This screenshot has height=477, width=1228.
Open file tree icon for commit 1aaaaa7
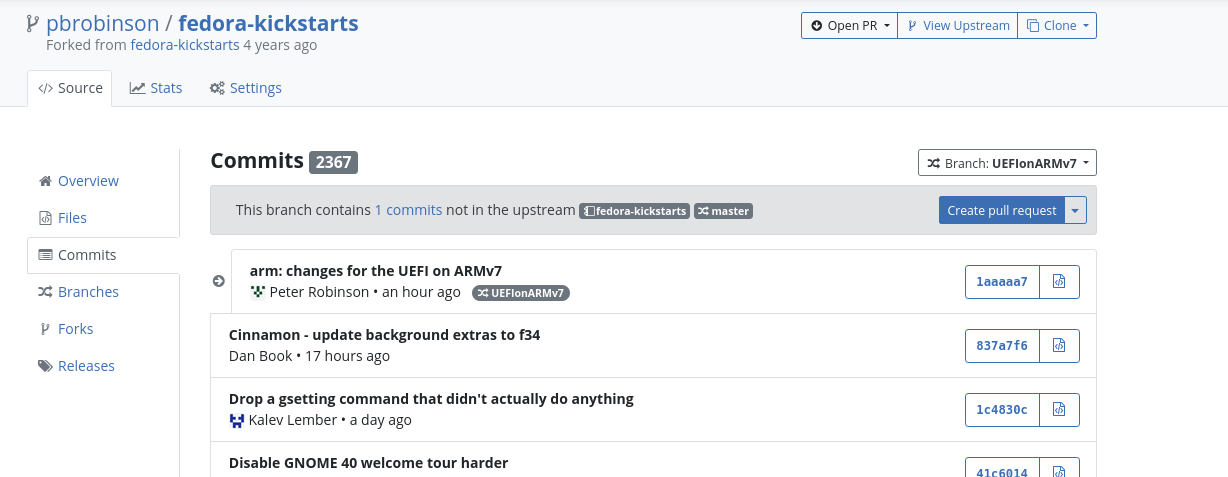click(x=1060, y=282)
